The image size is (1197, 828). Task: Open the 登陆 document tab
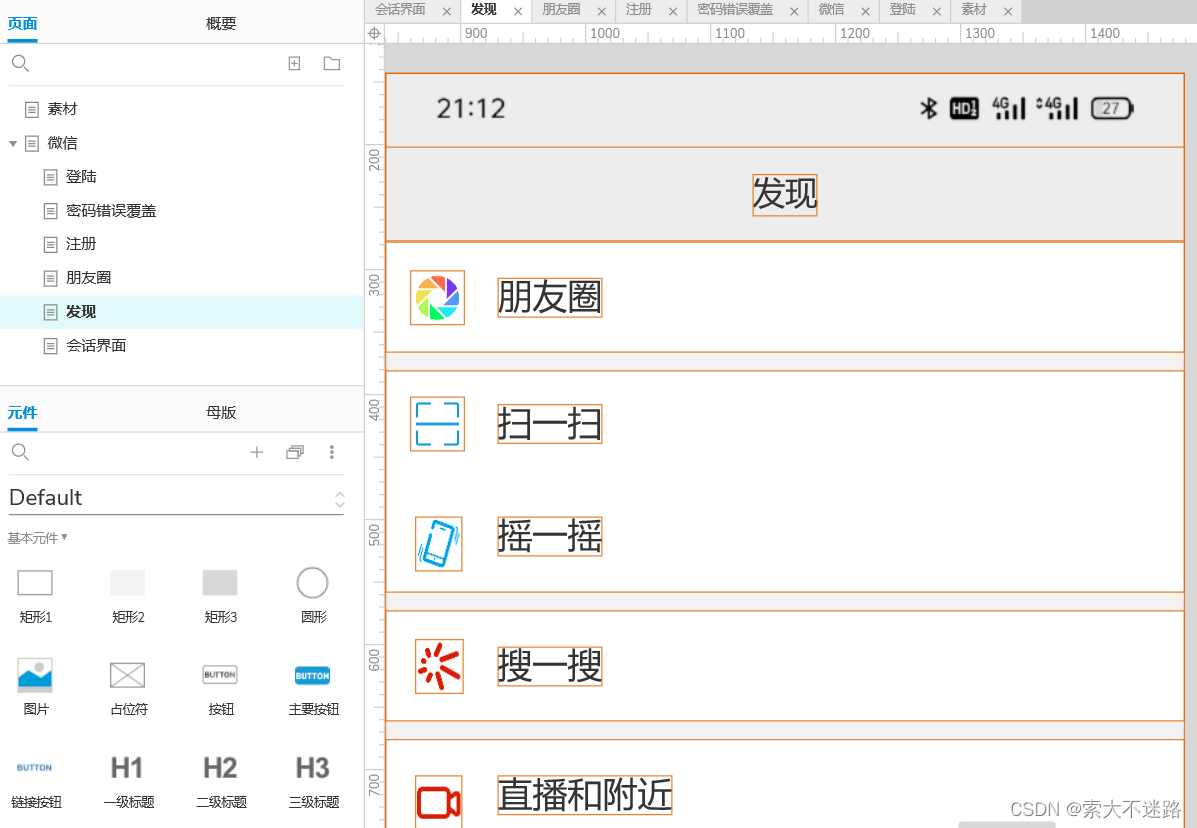pyautogui.click(x=902, y=10)
